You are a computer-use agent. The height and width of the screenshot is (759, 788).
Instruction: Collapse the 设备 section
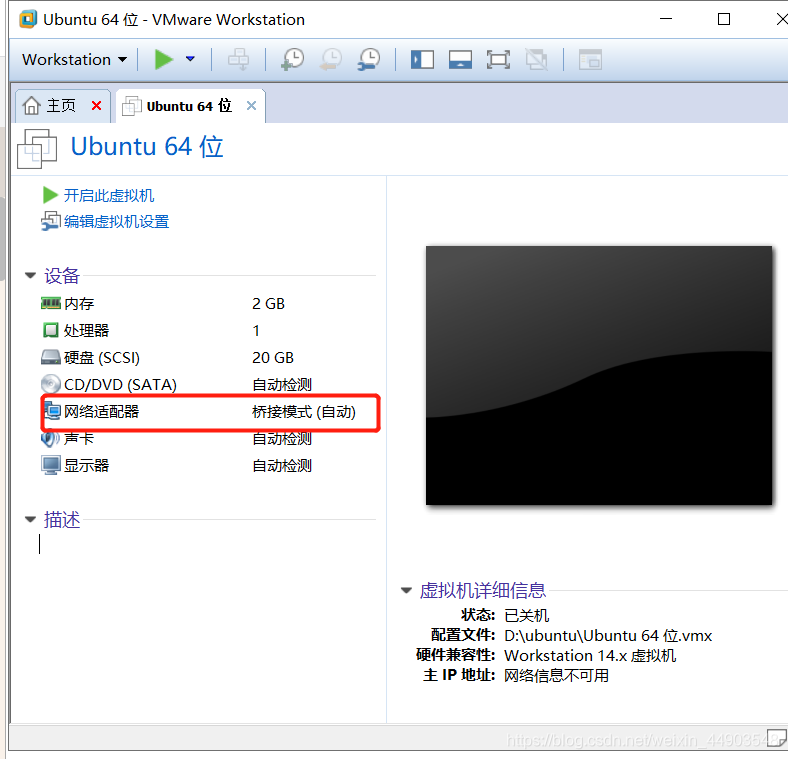(30, 275)
